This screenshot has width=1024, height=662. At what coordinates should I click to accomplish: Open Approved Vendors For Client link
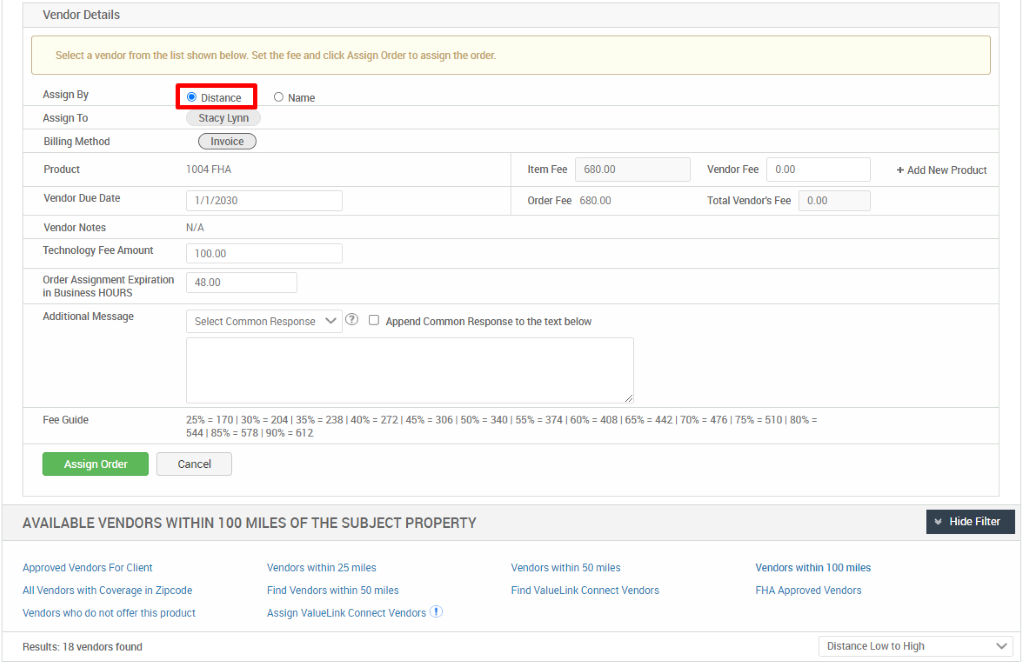click(x=88, y=568)
